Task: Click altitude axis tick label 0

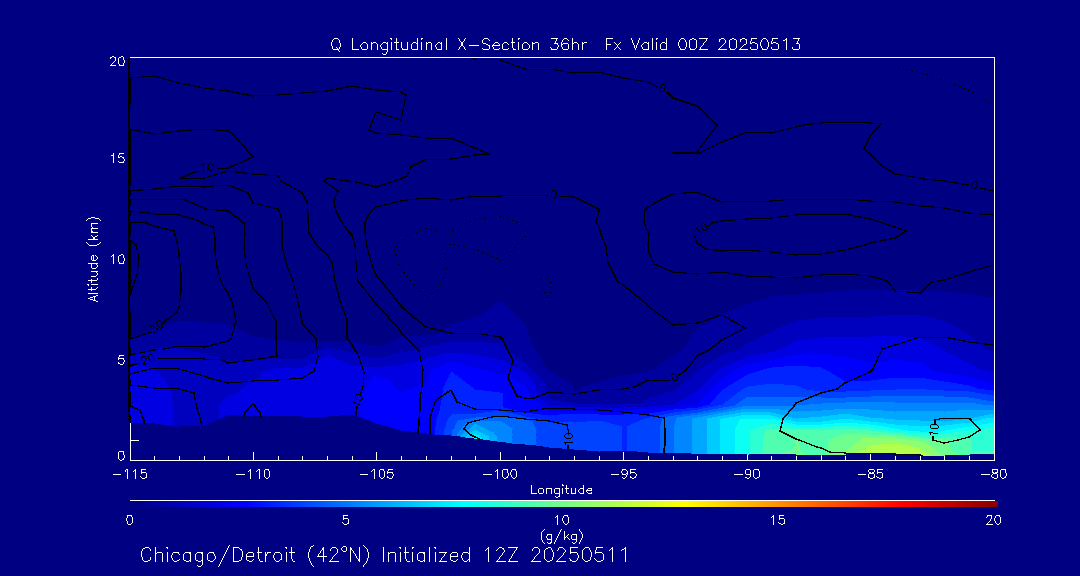Action: (x=120, y=455)
